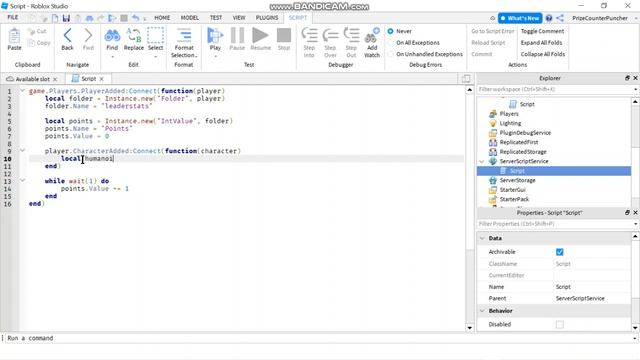Select ReplicatedStorage in Explorer tree
Viewport: 640px width, 360px height.
pyautogui.click(x=523, y=152)
